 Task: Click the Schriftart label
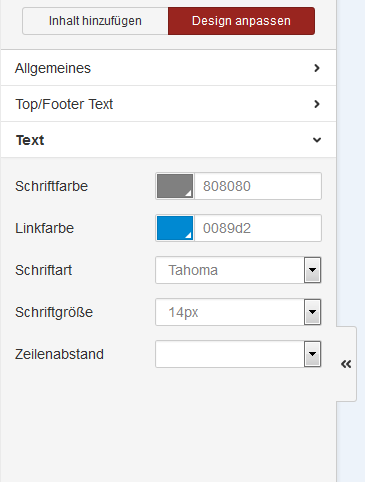coord(43,270)
